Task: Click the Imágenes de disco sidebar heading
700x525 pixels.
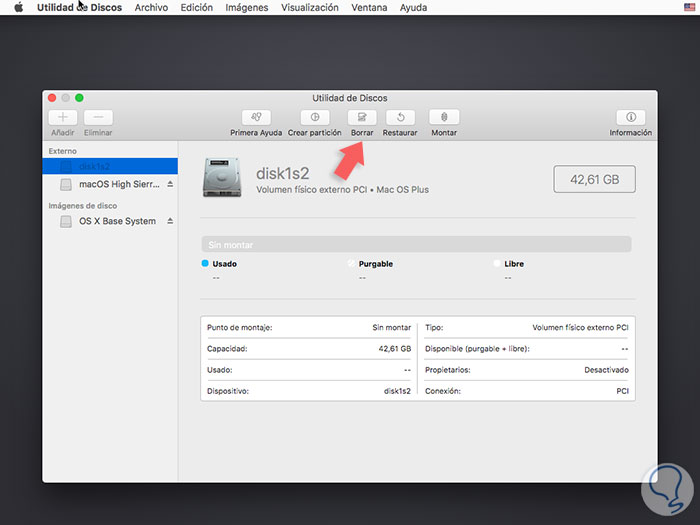Action: tap(83, 206)
